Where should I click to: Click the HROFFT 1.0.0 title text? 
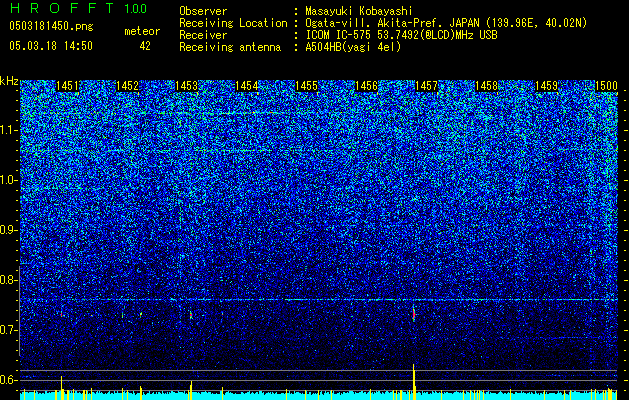(78, 8)
